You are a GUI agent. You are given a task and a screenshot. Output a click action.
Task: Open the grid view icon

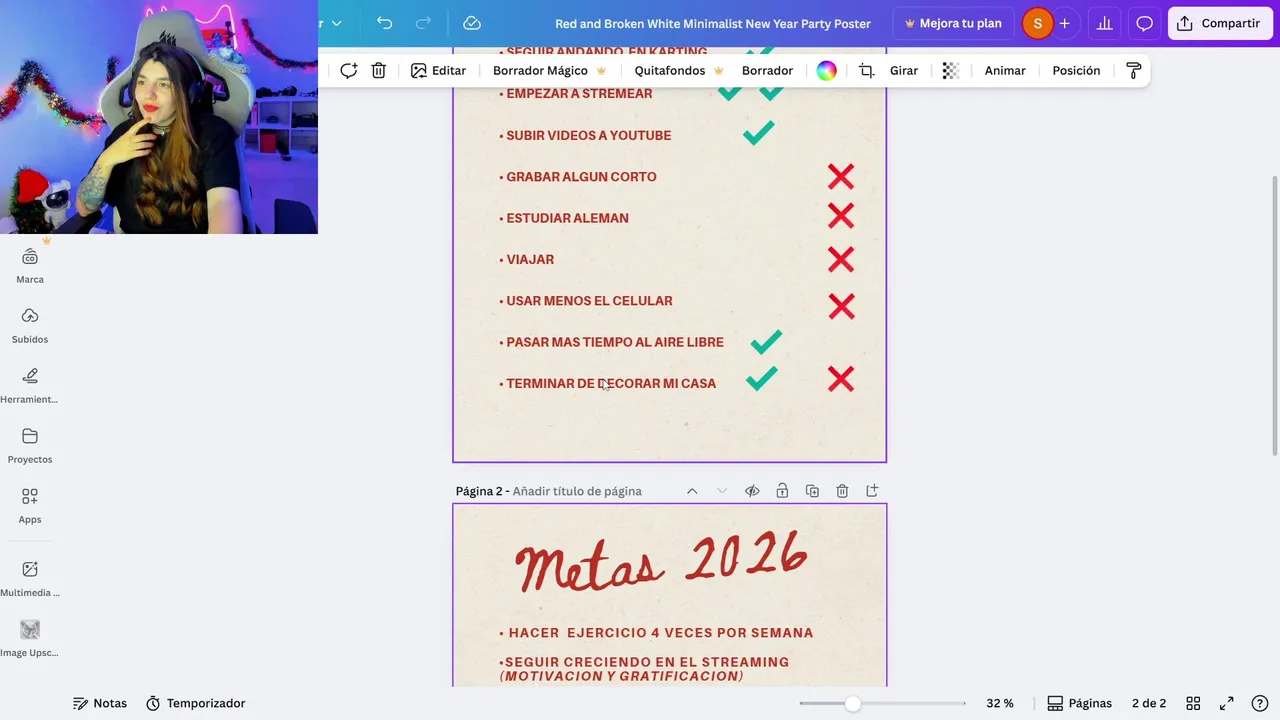click(x=1193, y=703)
